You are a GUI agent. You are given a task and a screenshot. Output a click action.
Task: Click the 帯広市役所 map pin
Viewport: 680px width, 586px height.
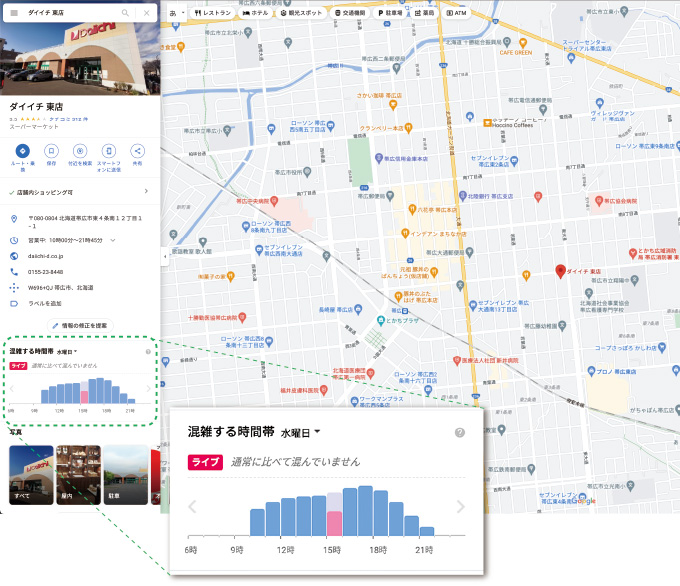point(307,172)
